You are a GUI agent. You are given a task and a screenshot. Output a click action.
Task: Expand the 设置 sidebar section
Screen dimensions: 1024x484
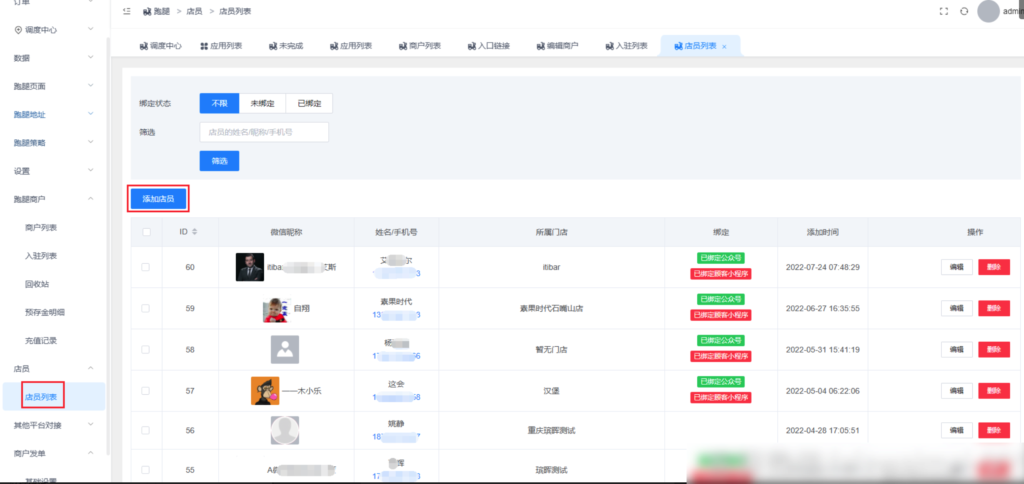click(53, 170)
